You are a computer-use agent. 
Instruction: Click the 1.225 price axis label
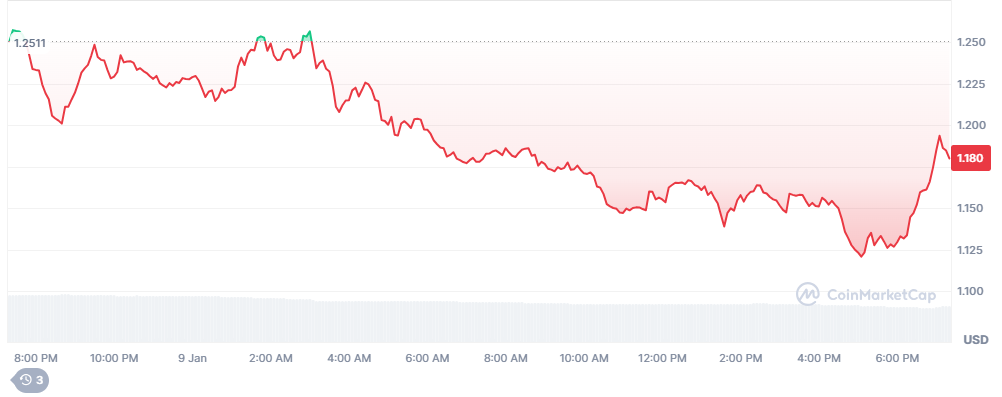[970, 84]
